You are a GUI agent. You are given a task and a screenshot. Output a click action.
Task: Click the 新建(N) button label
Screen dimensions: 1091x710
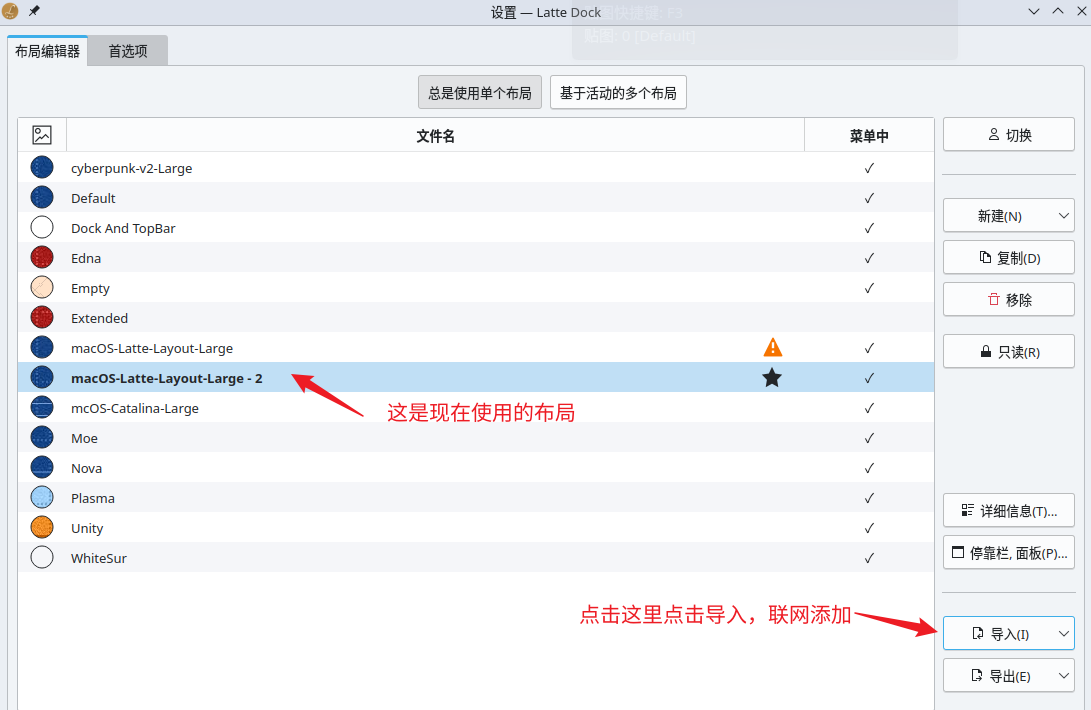pyautogui.click(x=999, y=216)
